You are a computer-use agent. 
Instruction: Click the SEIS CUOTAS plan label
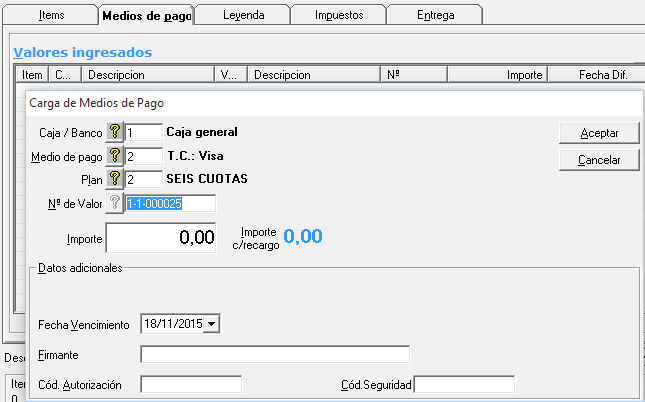pyautogui.click(x=207, y=179)
